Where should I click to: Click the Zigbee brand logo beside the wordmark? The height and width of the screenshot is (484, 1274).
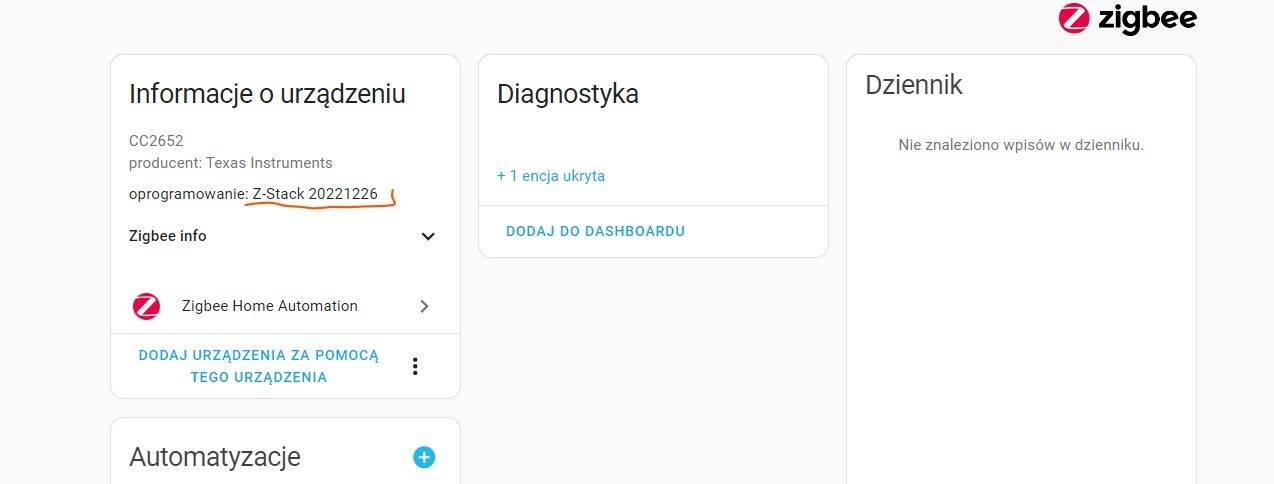pyautogui.click(x=1074, y=18)
